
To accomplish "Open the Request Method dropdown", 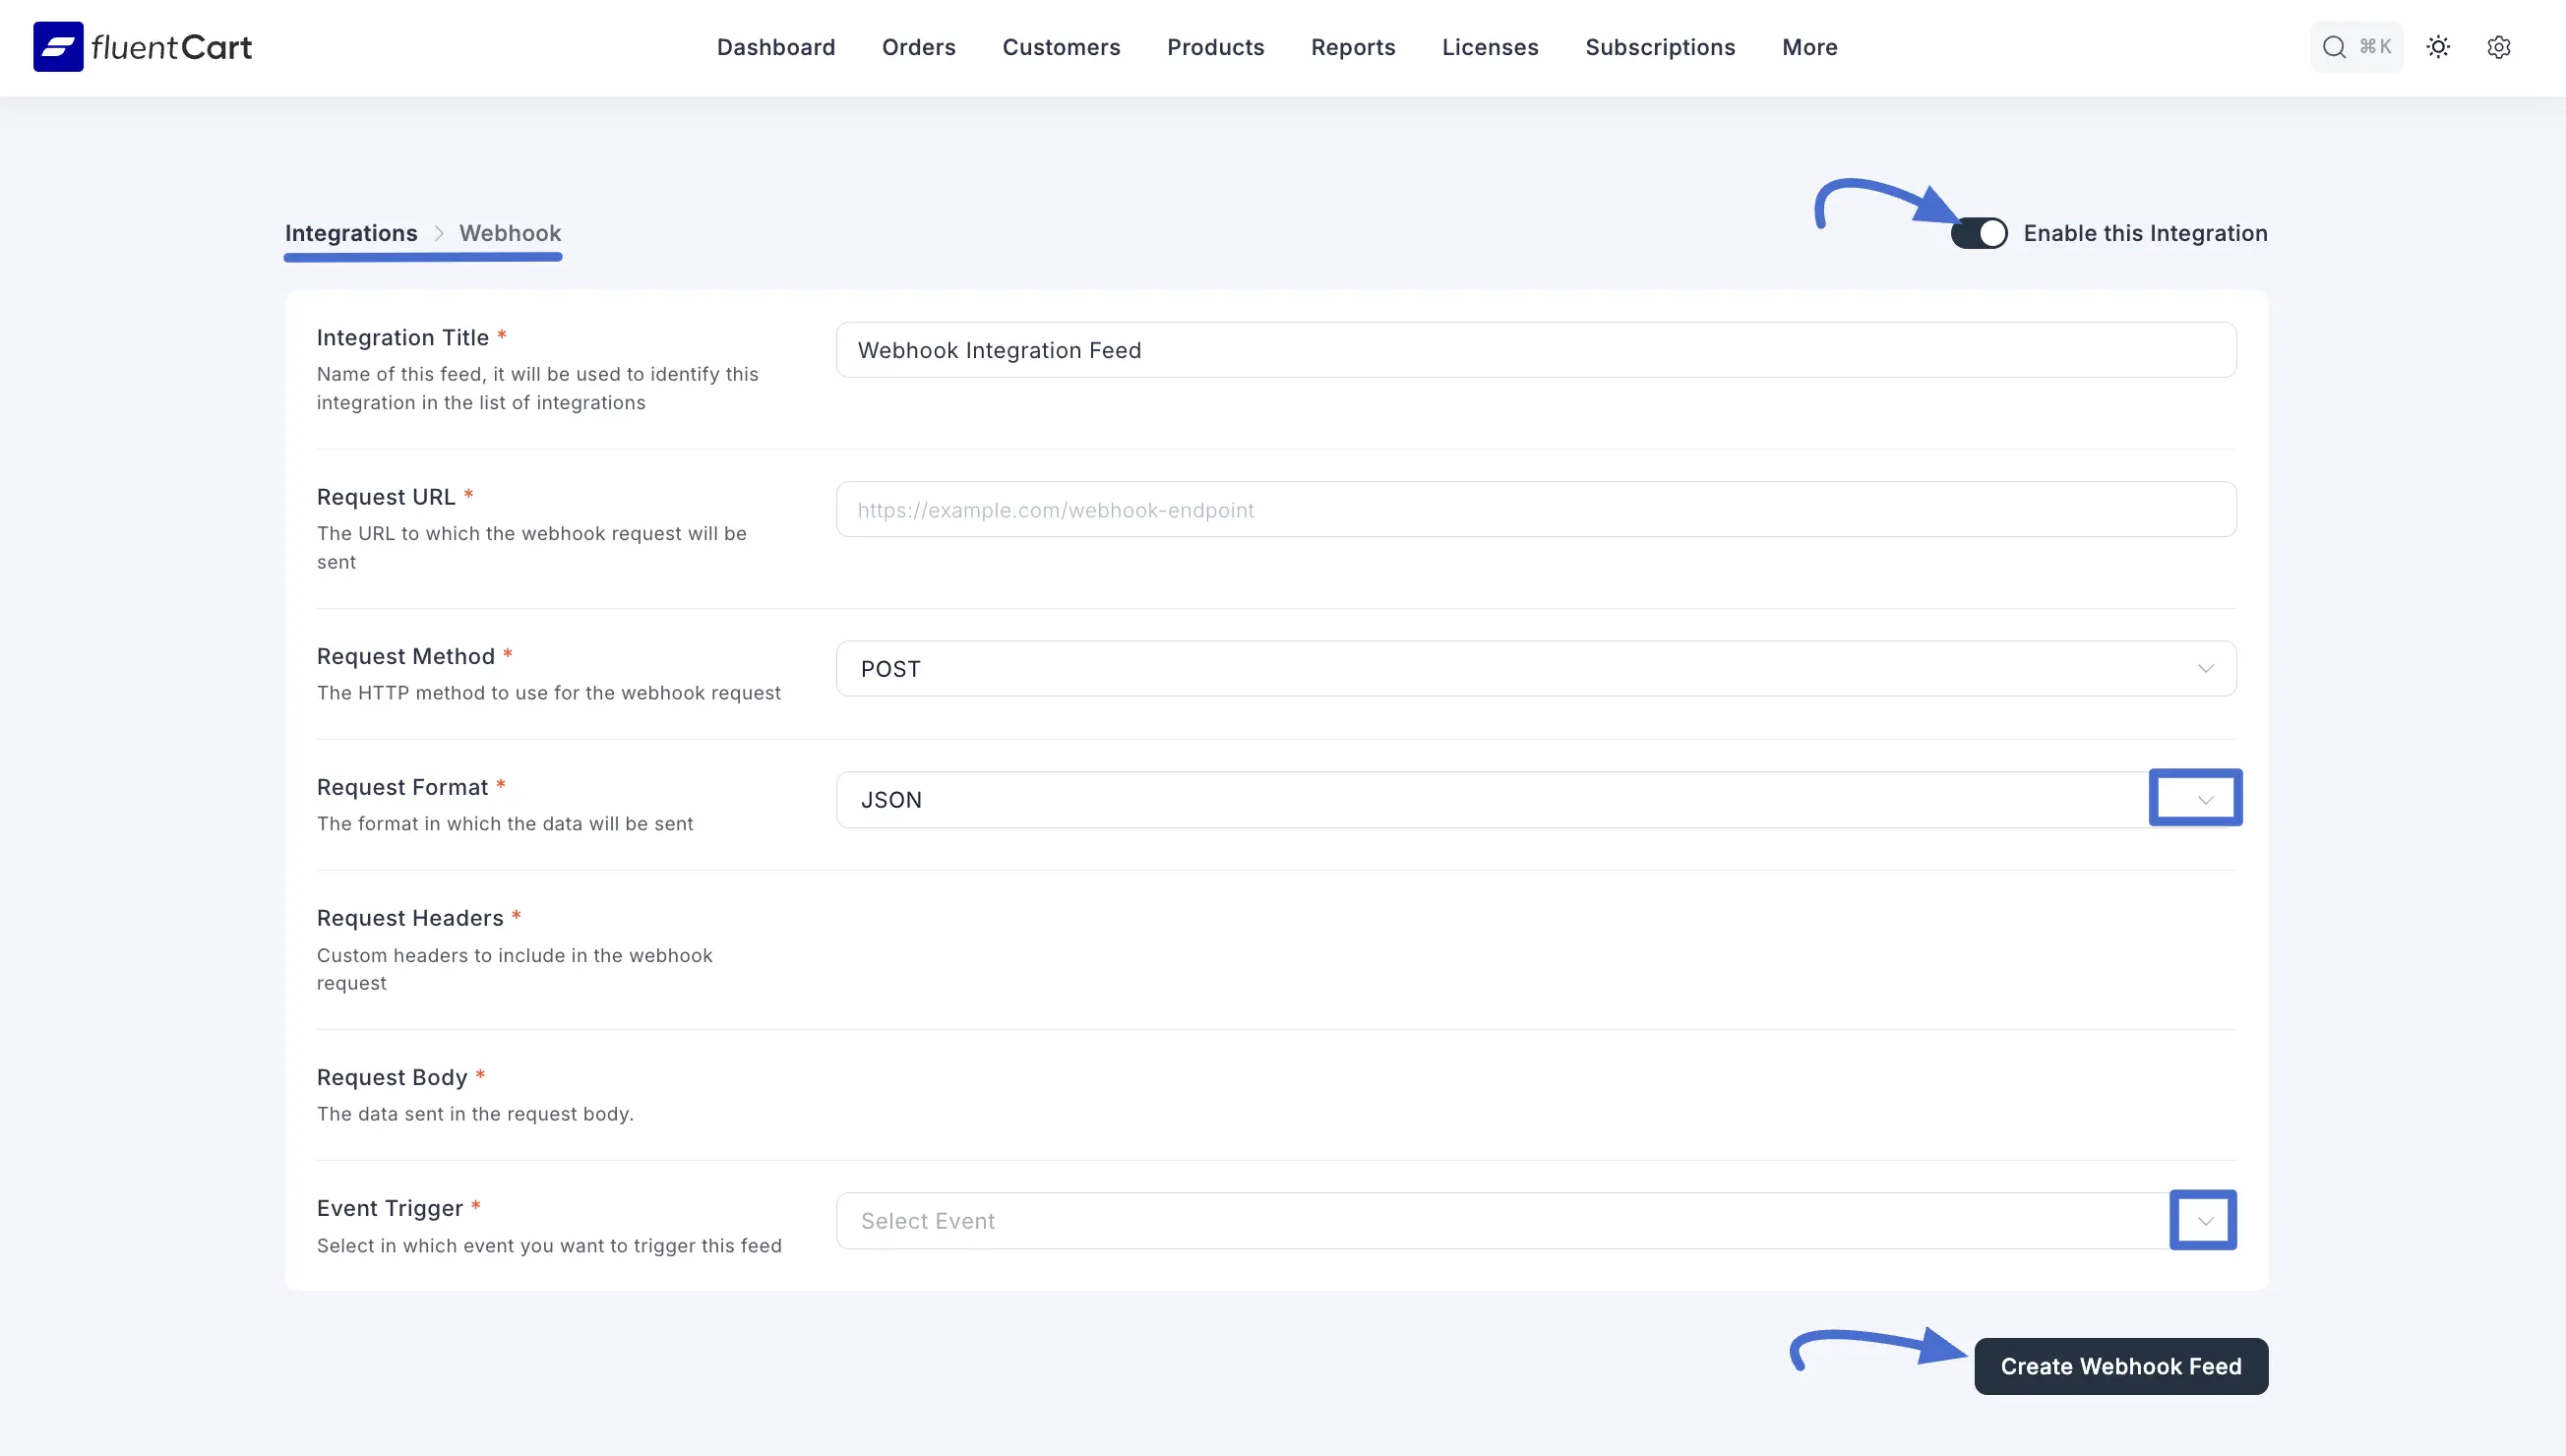I will tap(1535, 669).
